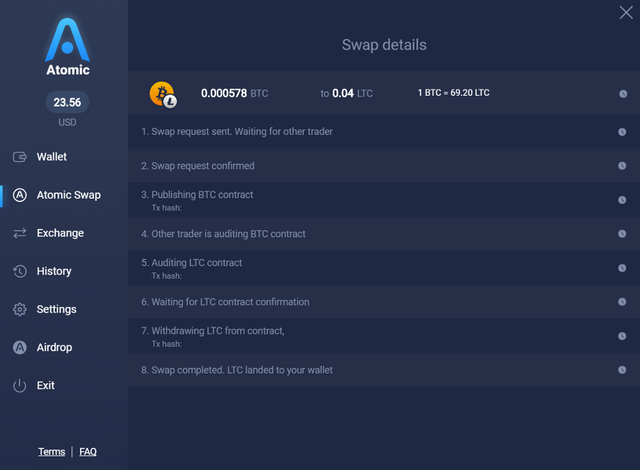Image resolution: width=640 pixels, height=470 pixels.
Task: Go to the Exchange section
Action: coord(60,233)
